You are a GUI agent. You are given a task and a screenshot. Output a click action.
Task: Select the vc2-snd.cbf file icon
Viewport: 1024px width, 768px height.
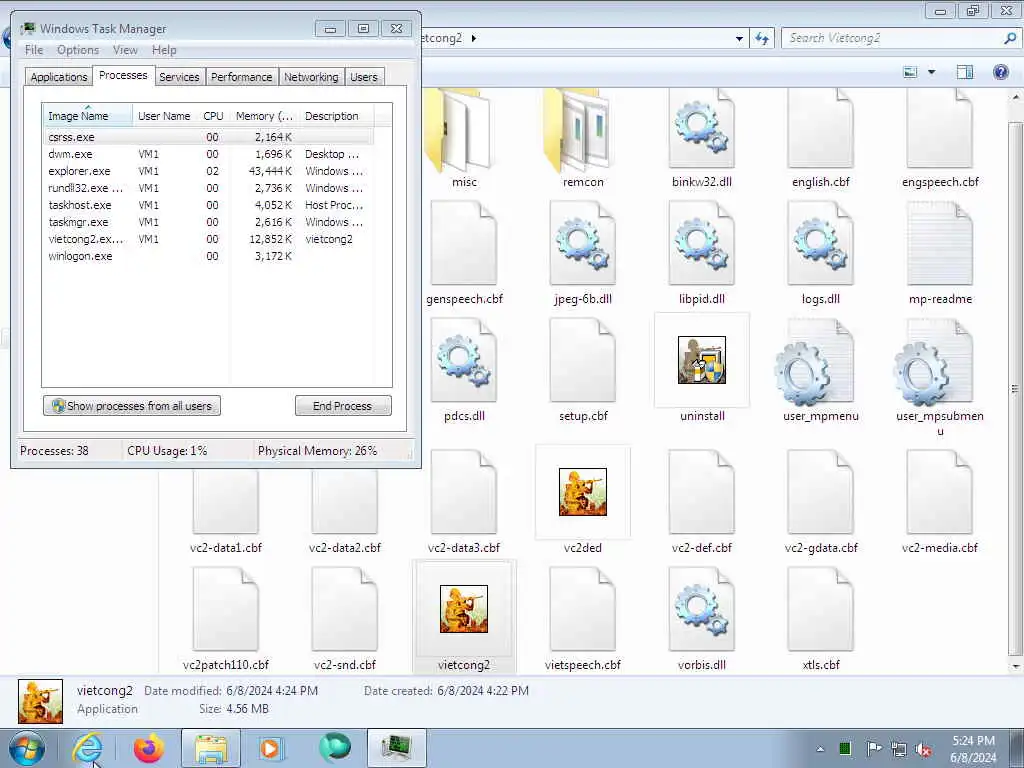[x=345, y=609]
